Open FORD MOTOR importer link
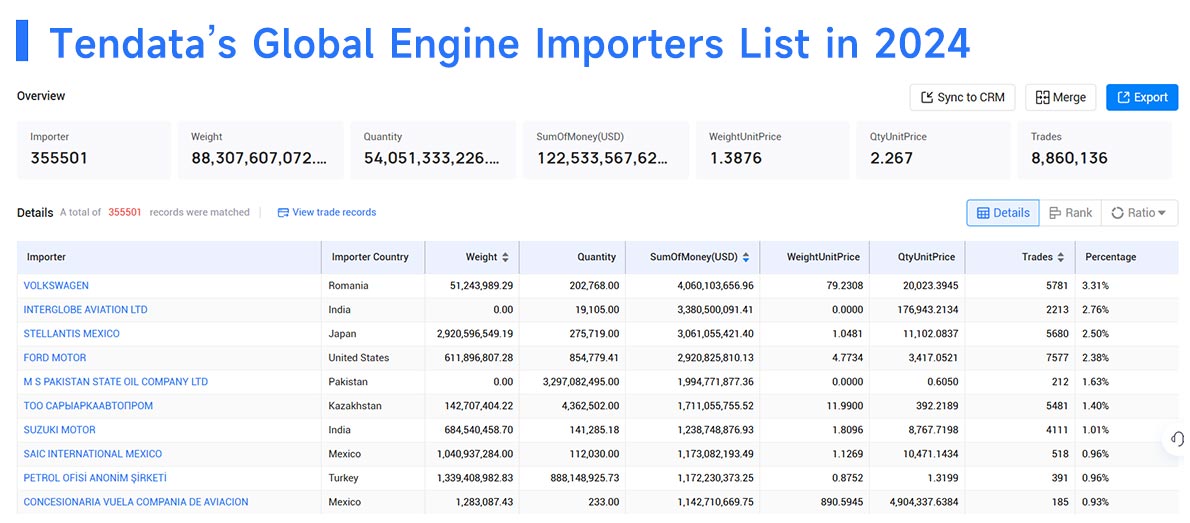Screen dimensions: 1190x523 [x=55, y=358]
